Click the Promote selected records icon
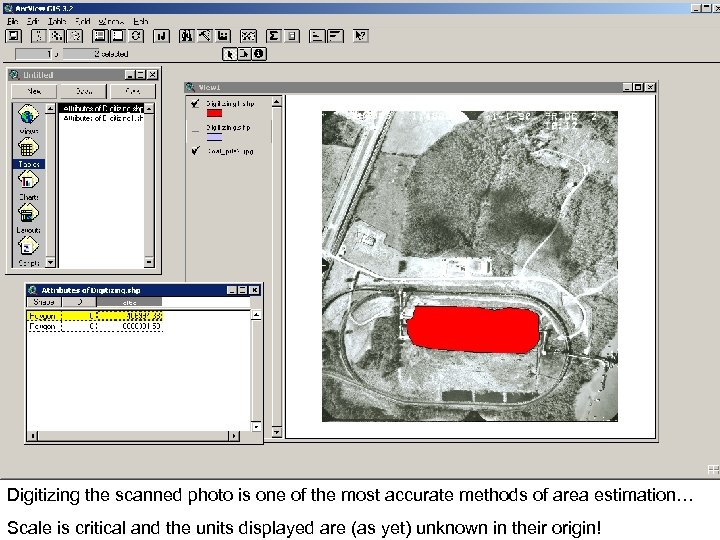The height and width of the screenshot is (540, 720). coord(223,36)
